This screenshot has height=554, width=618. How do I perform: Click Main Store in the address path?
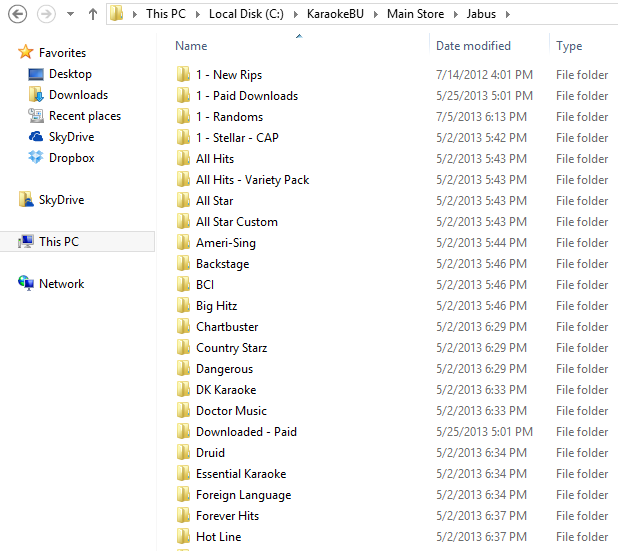pos(415,14)
